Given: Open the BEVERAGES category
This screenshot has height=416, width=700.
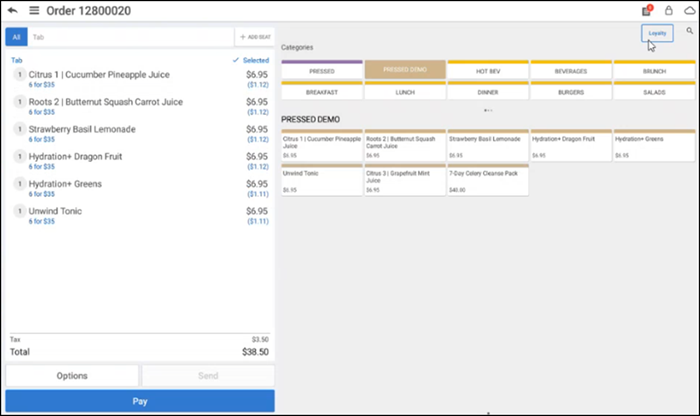Looking at the screenshot, I should point(571,70).
